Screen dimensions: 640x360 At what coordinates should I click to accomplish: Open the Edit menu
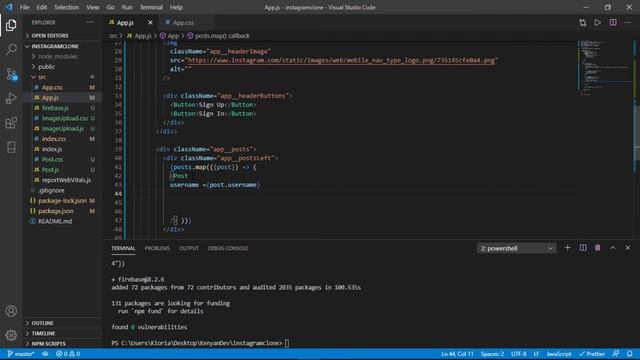click(x=42, y=7)
